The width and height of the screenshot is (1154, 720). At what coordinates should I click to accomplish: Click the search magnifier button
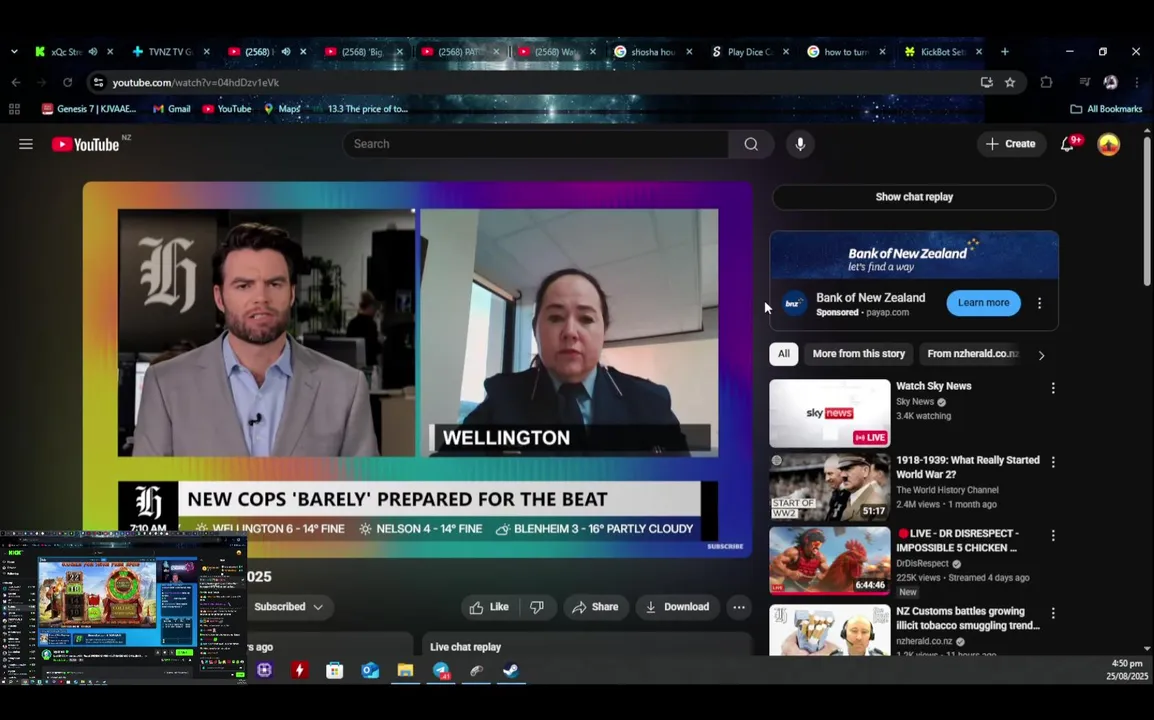(x=751, y=144)
